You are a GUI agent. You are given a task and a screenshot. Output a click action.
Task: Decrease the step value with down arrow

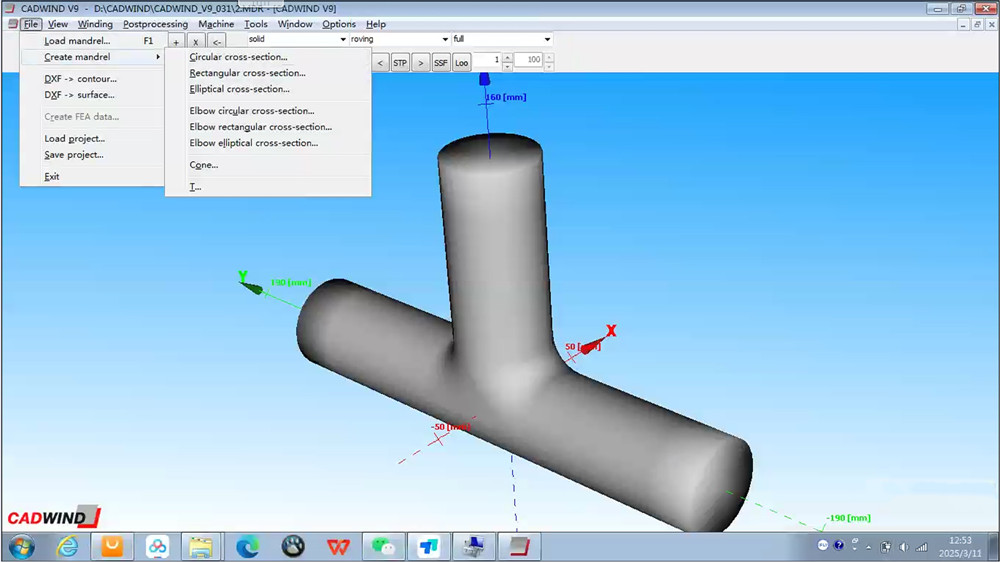pyautogui.click(x=508, y=66)
